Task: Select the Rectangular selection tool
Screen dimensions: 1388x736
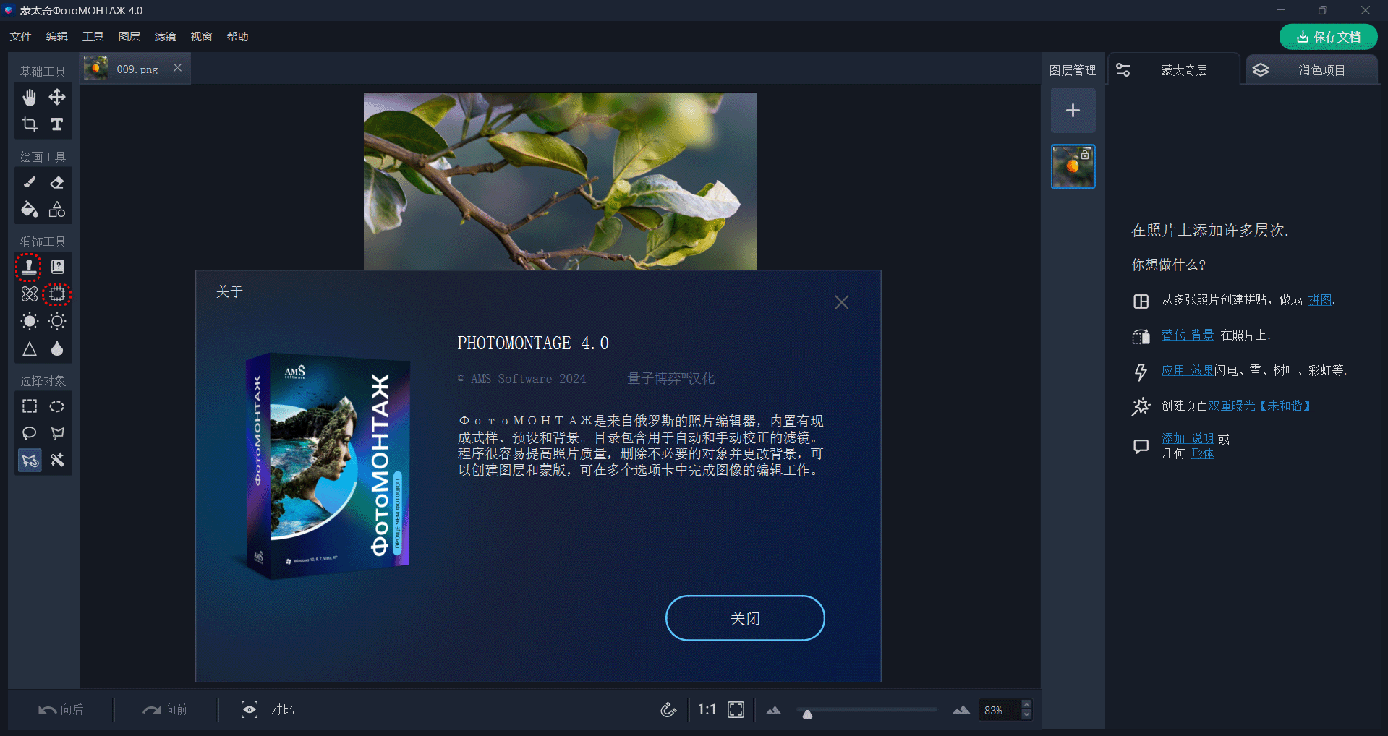Action: [x=30, y=406]
